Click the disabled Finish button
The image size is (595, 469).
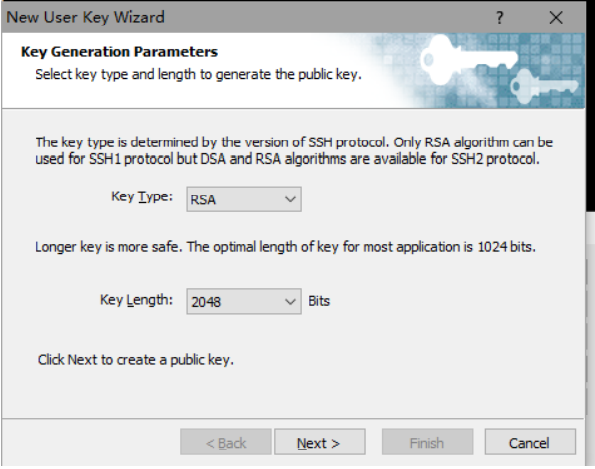[427, 442]
